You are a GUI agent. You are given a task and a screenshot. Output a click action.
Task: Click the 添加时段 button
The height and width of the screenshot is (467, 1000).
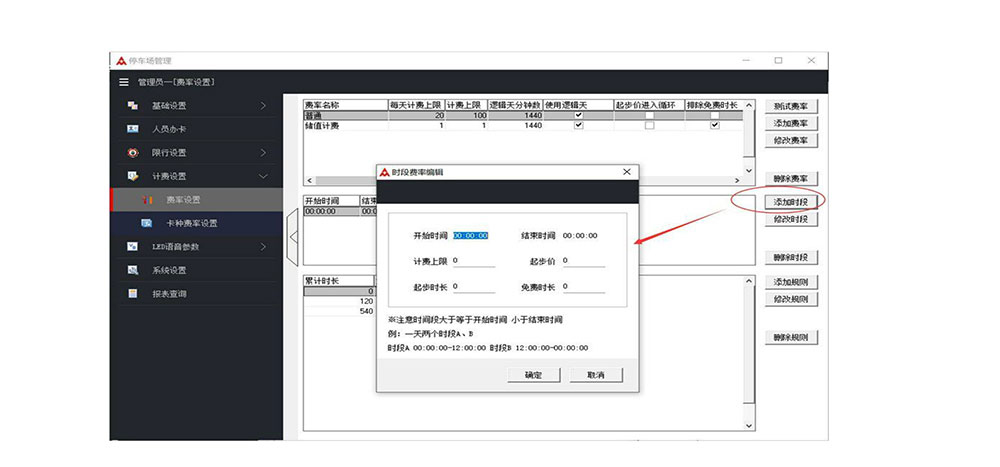[x=790, y=202]
